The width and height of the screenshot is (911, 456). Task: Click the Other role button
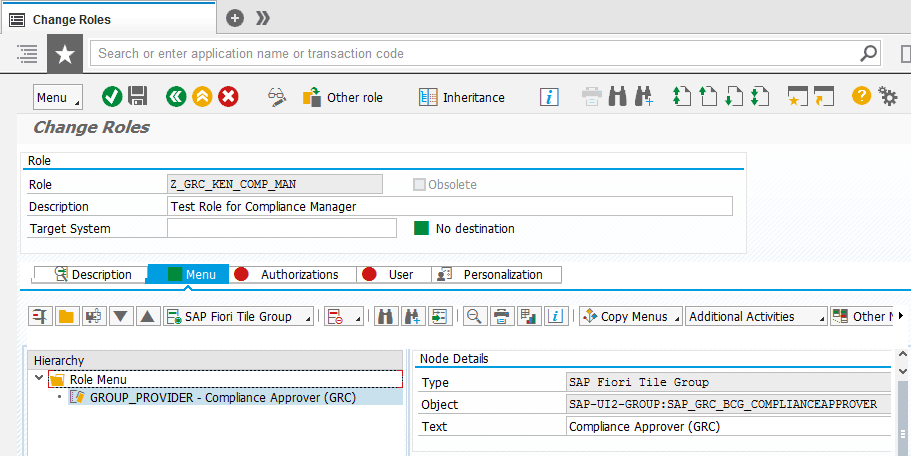[343, 97]
